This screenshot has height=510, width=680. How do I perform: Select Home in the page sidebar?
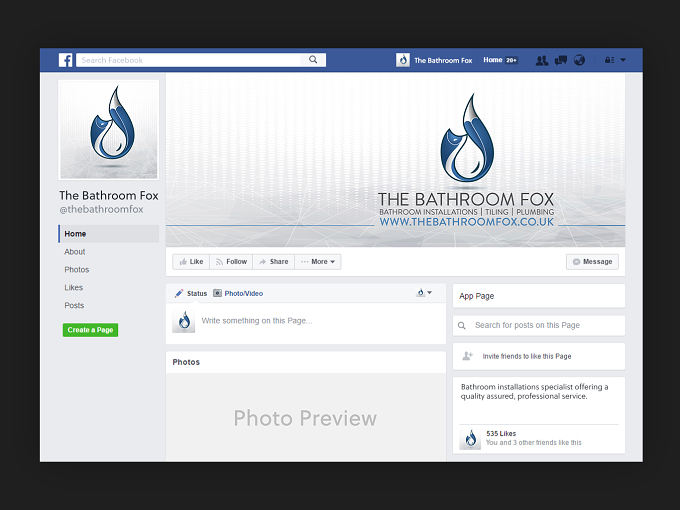(109, 234)
